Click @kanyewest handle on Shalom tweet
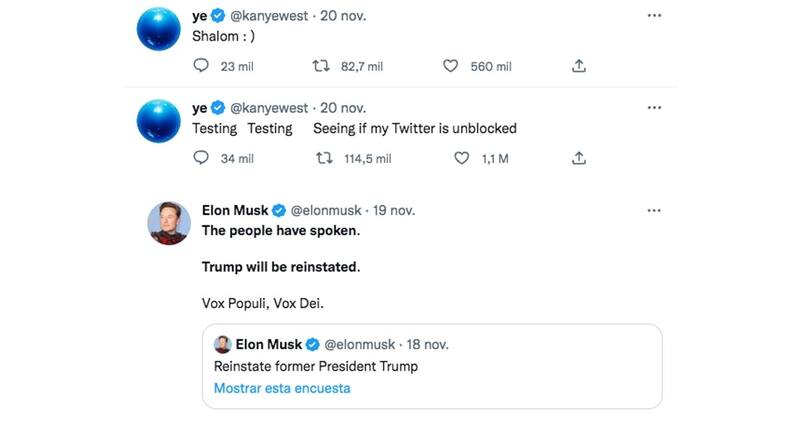 pyautogui.click(x=270, y=16)
